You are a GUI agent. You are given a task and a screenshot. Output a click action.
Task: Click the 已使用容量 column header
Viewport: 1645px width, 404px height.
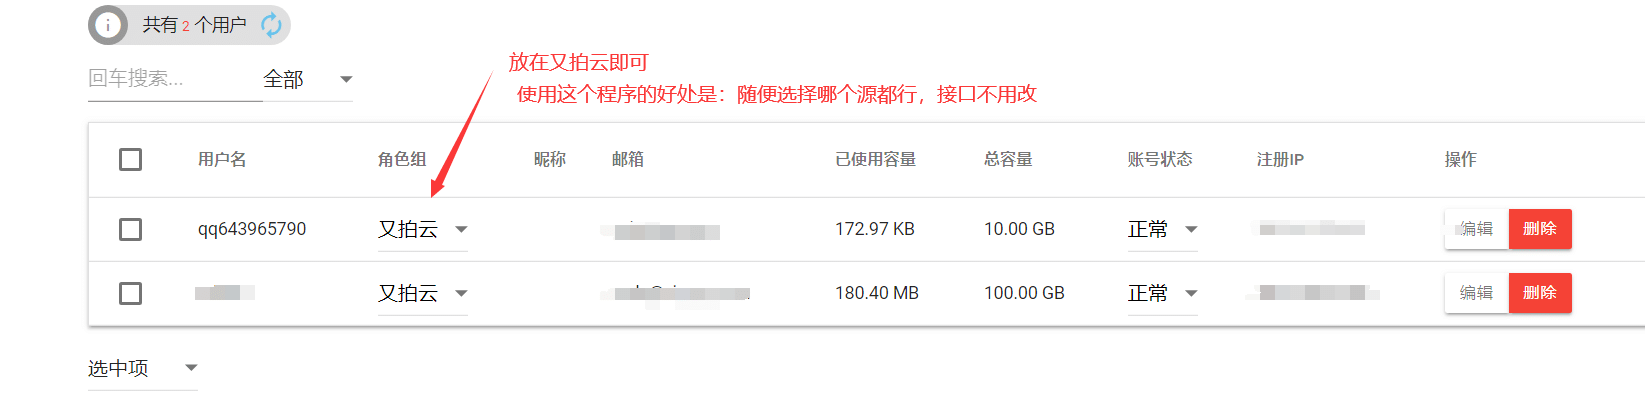tap(875, 160)
